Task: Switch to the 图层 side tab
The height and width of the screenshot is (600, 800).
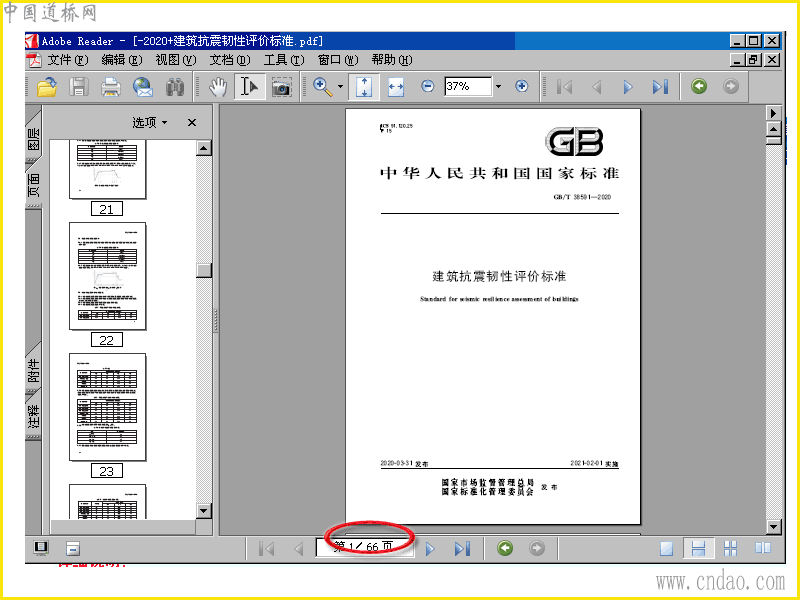Action: tap(33, 138)
